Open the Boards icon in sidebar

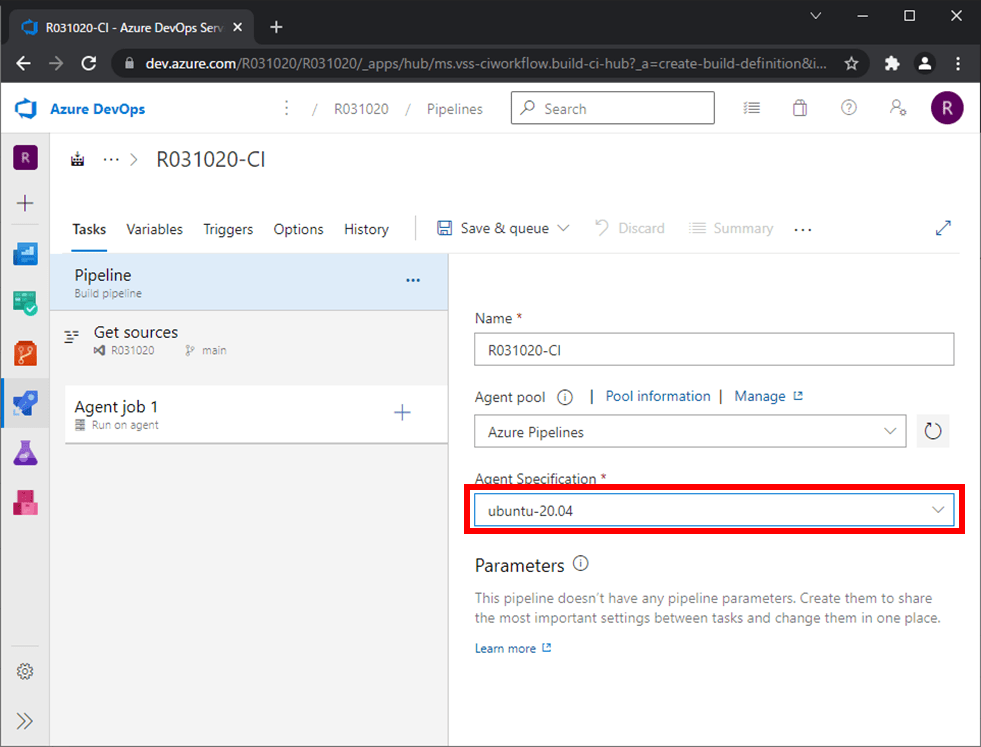[x=25, y=303]
